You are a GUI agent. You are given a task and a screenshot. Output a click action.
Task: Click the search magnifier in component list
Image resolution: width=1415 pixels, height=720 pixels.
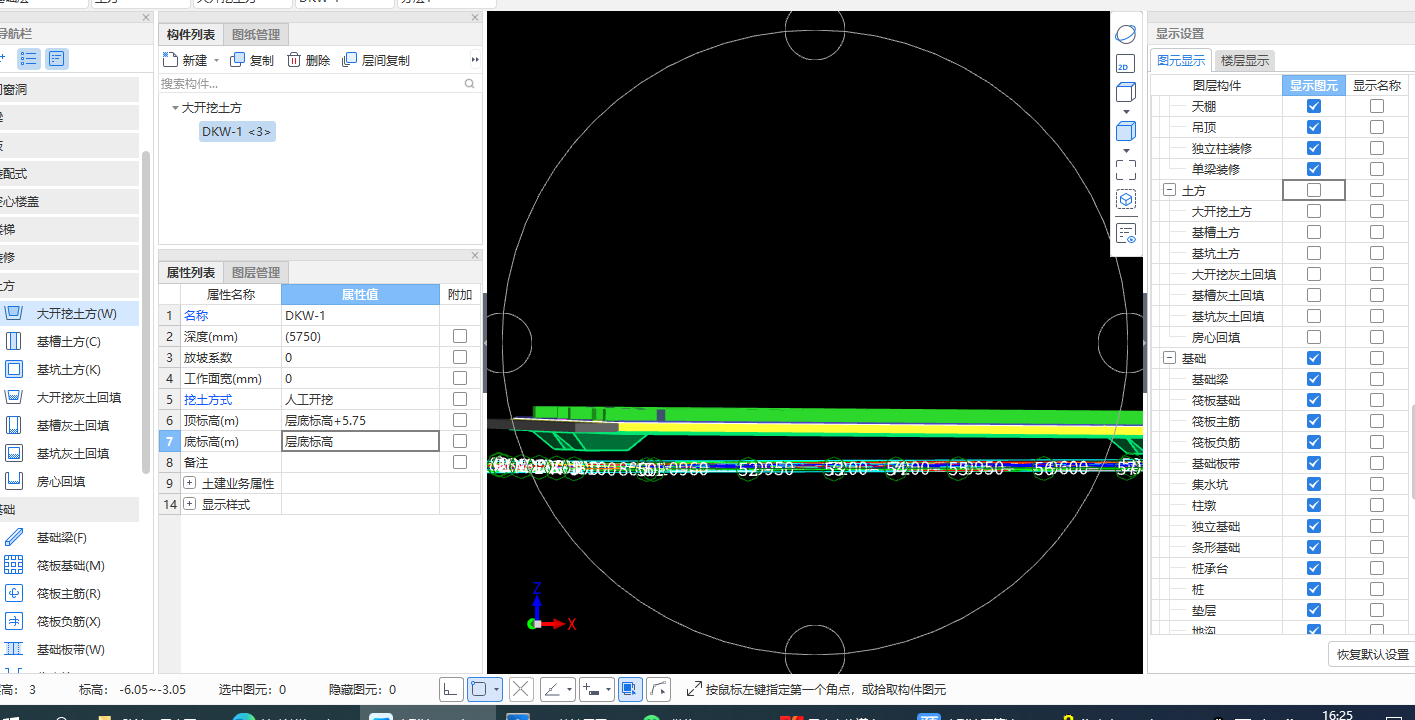(x=470, y=84)
